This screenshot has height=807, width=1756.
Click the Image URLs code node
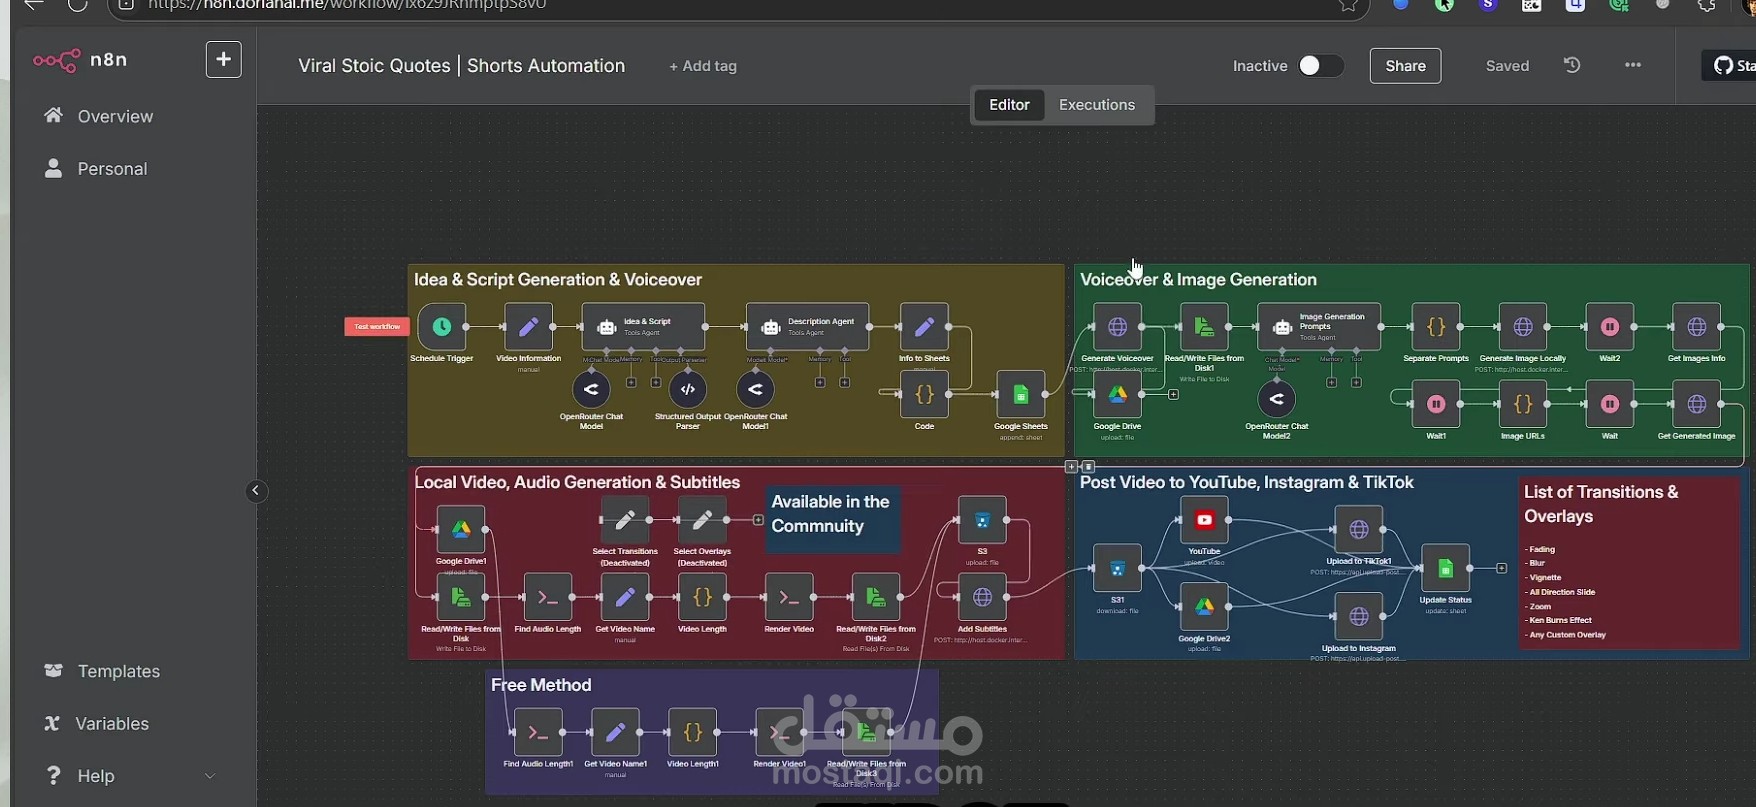[1523, 404]
